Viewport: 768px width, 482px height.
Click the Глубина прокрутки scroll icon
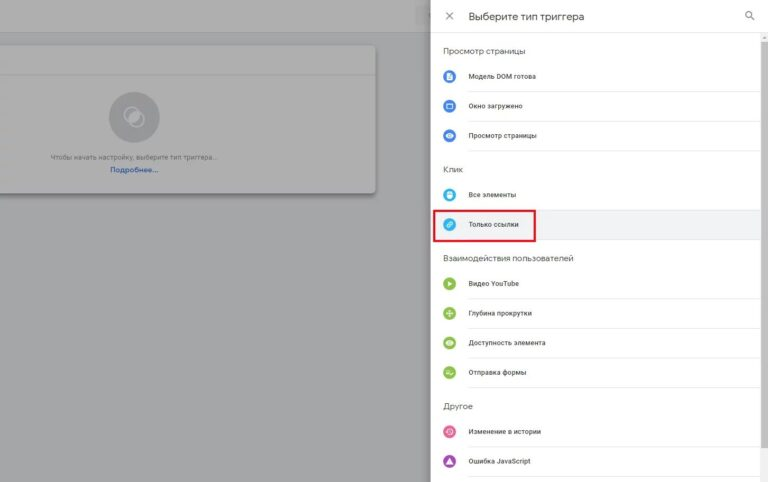(x=450, y=313)
